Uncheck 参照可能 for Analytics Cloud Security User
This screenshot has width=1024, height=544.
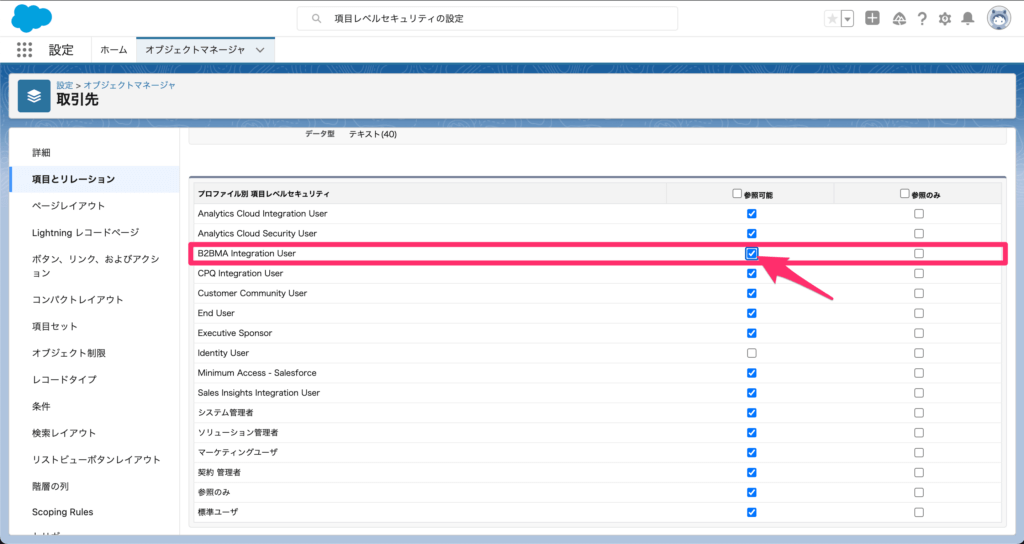coord(752,233)
